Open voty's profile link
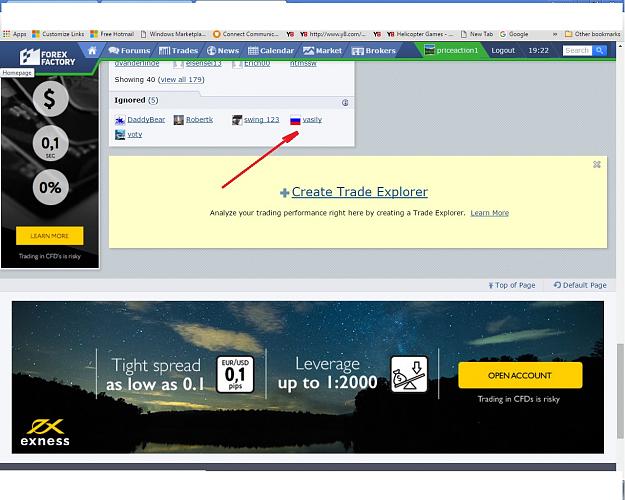 coord(135,135)
